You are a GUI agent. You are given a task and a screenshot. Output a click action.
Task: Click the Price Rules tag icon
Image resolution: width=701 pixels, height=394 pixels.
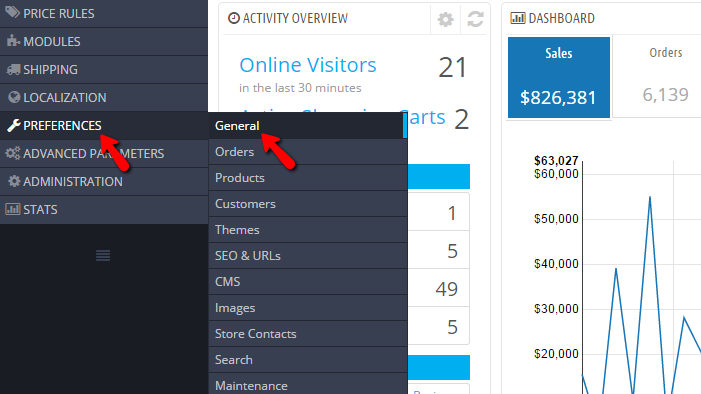(x=13, y=13)
